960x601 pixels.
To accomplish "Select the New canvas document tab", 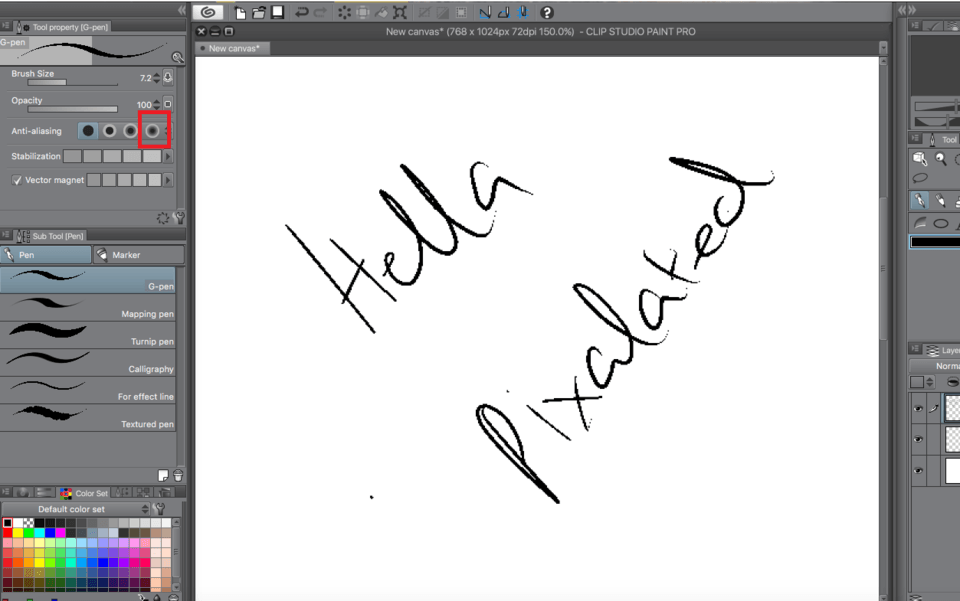I will tap(233, 48).
